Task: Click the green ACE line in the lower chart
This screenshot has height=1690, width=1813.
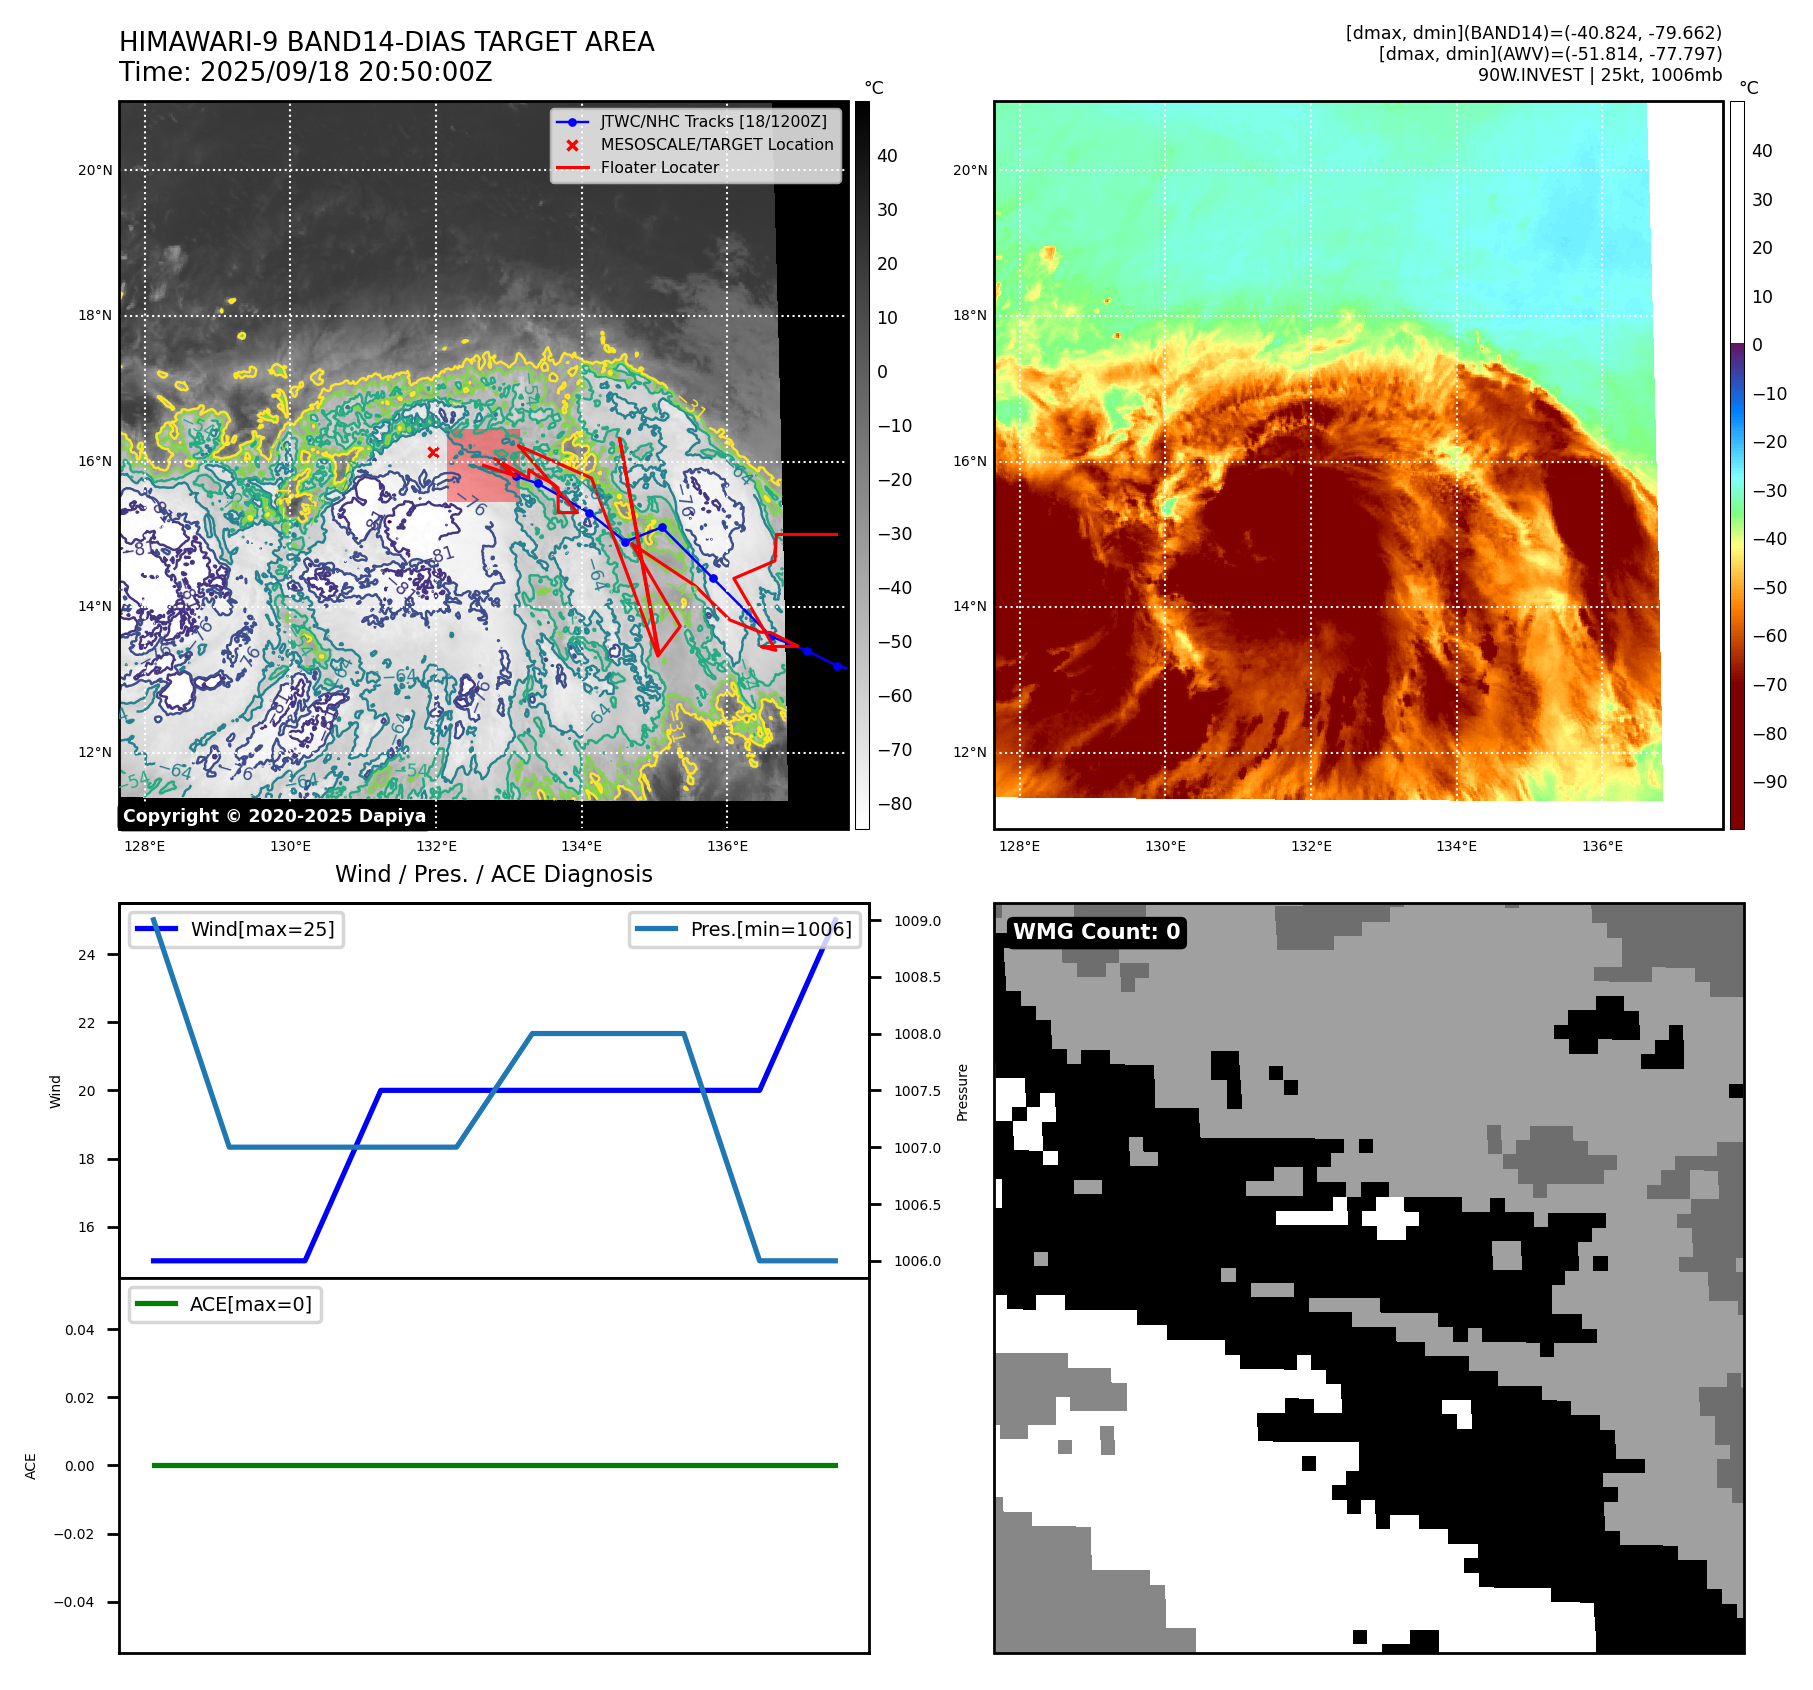Action: tap(494, 1466)
